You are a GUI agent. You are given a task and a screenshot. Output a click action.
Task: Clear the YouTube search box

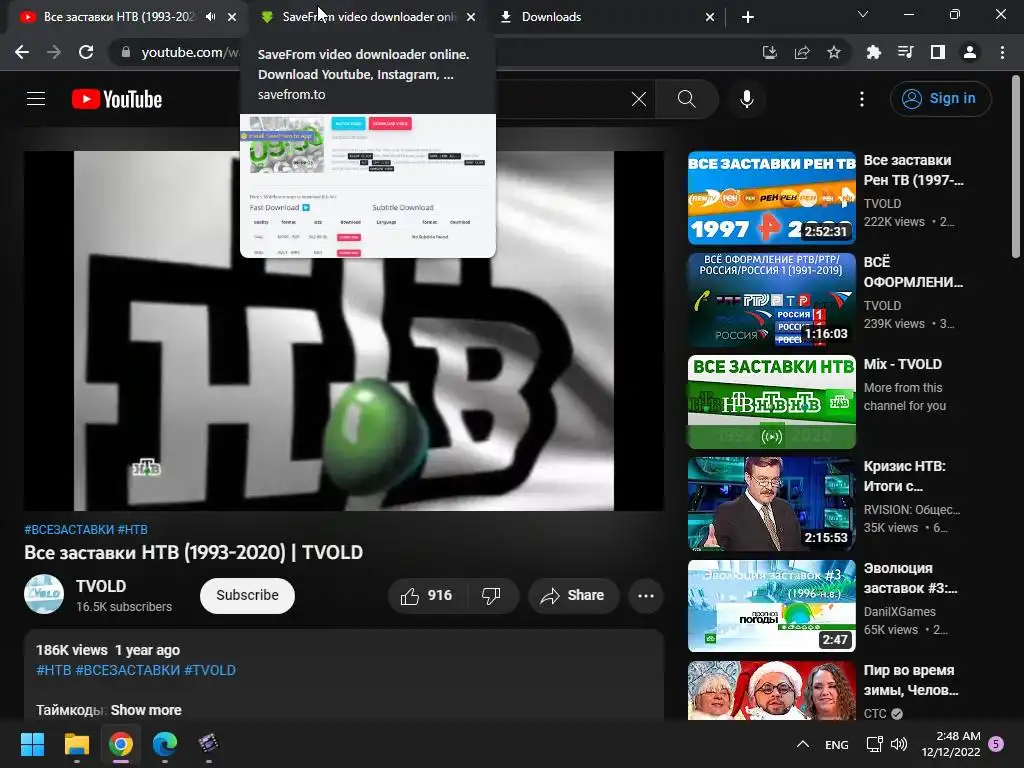[x=639, y=99]
